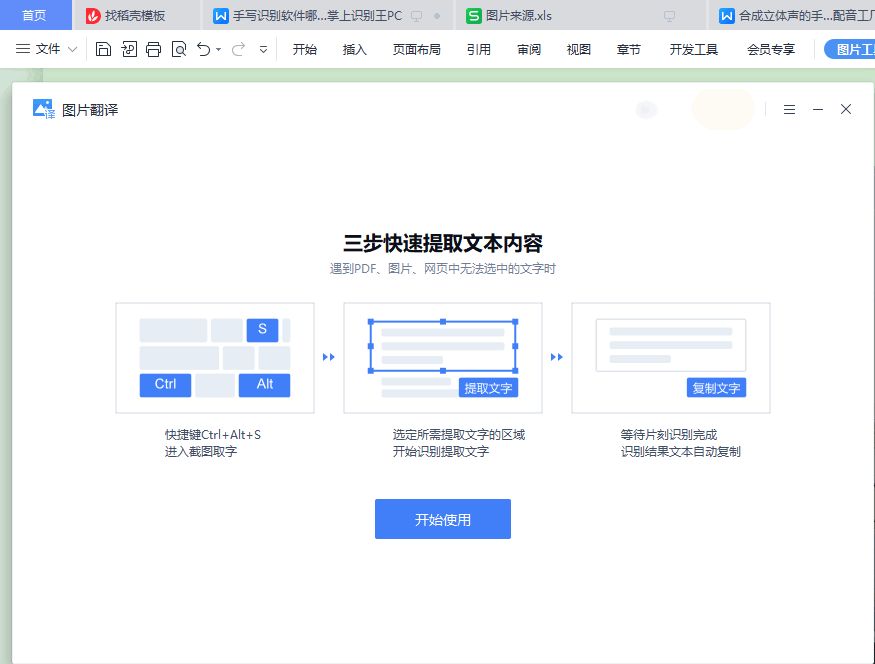The image size is (875, 664).
Task: Click the spreadsheet icon on 图片来源.xls tab
Action: point(473,16)
